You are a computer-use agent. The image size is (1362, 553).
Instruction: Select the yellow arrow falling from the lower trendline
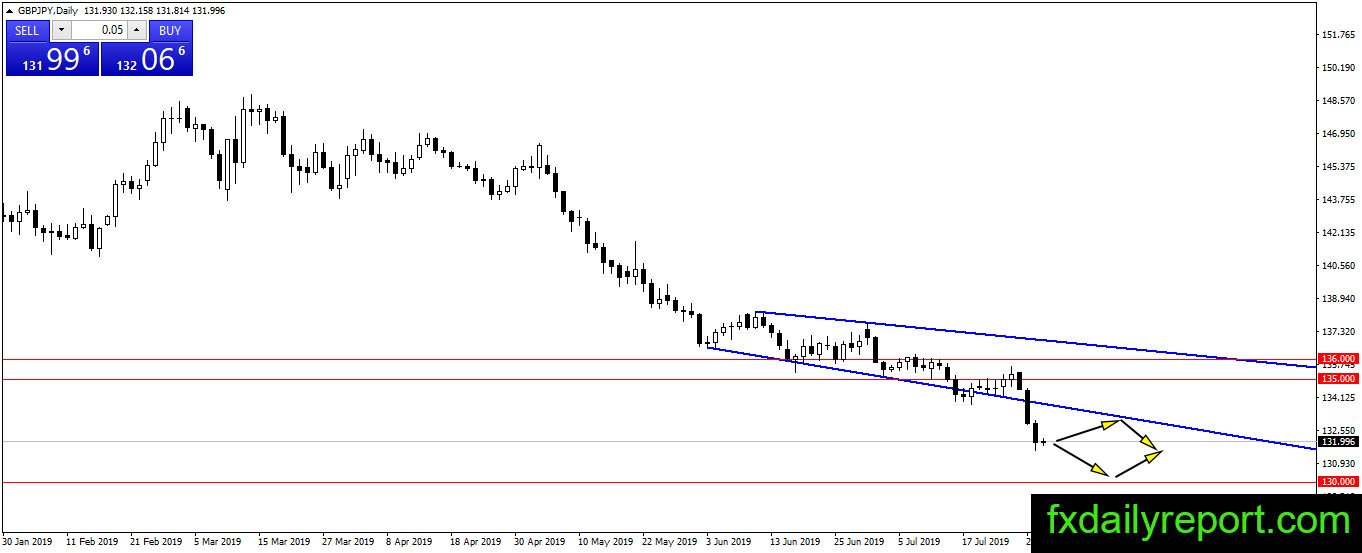pos(1141,435)
